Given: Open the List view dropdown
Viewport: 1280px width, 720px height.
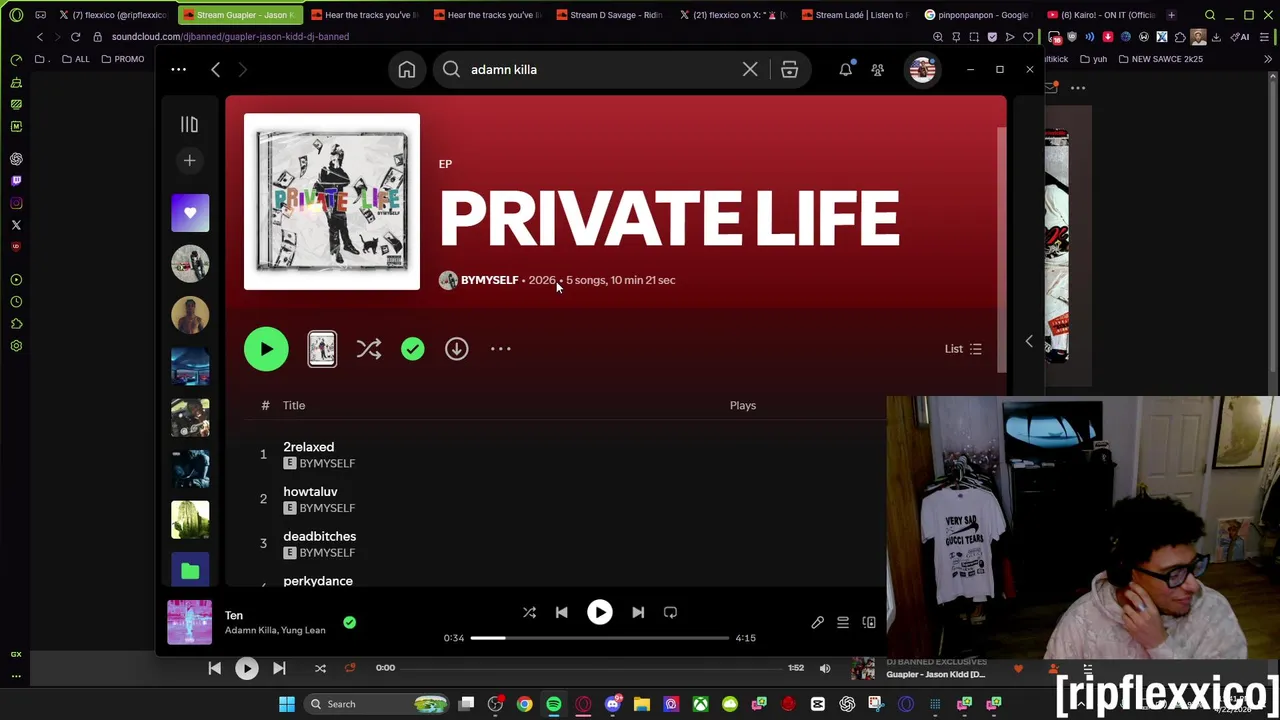Looking at the screenshot, I should (963, 349).
